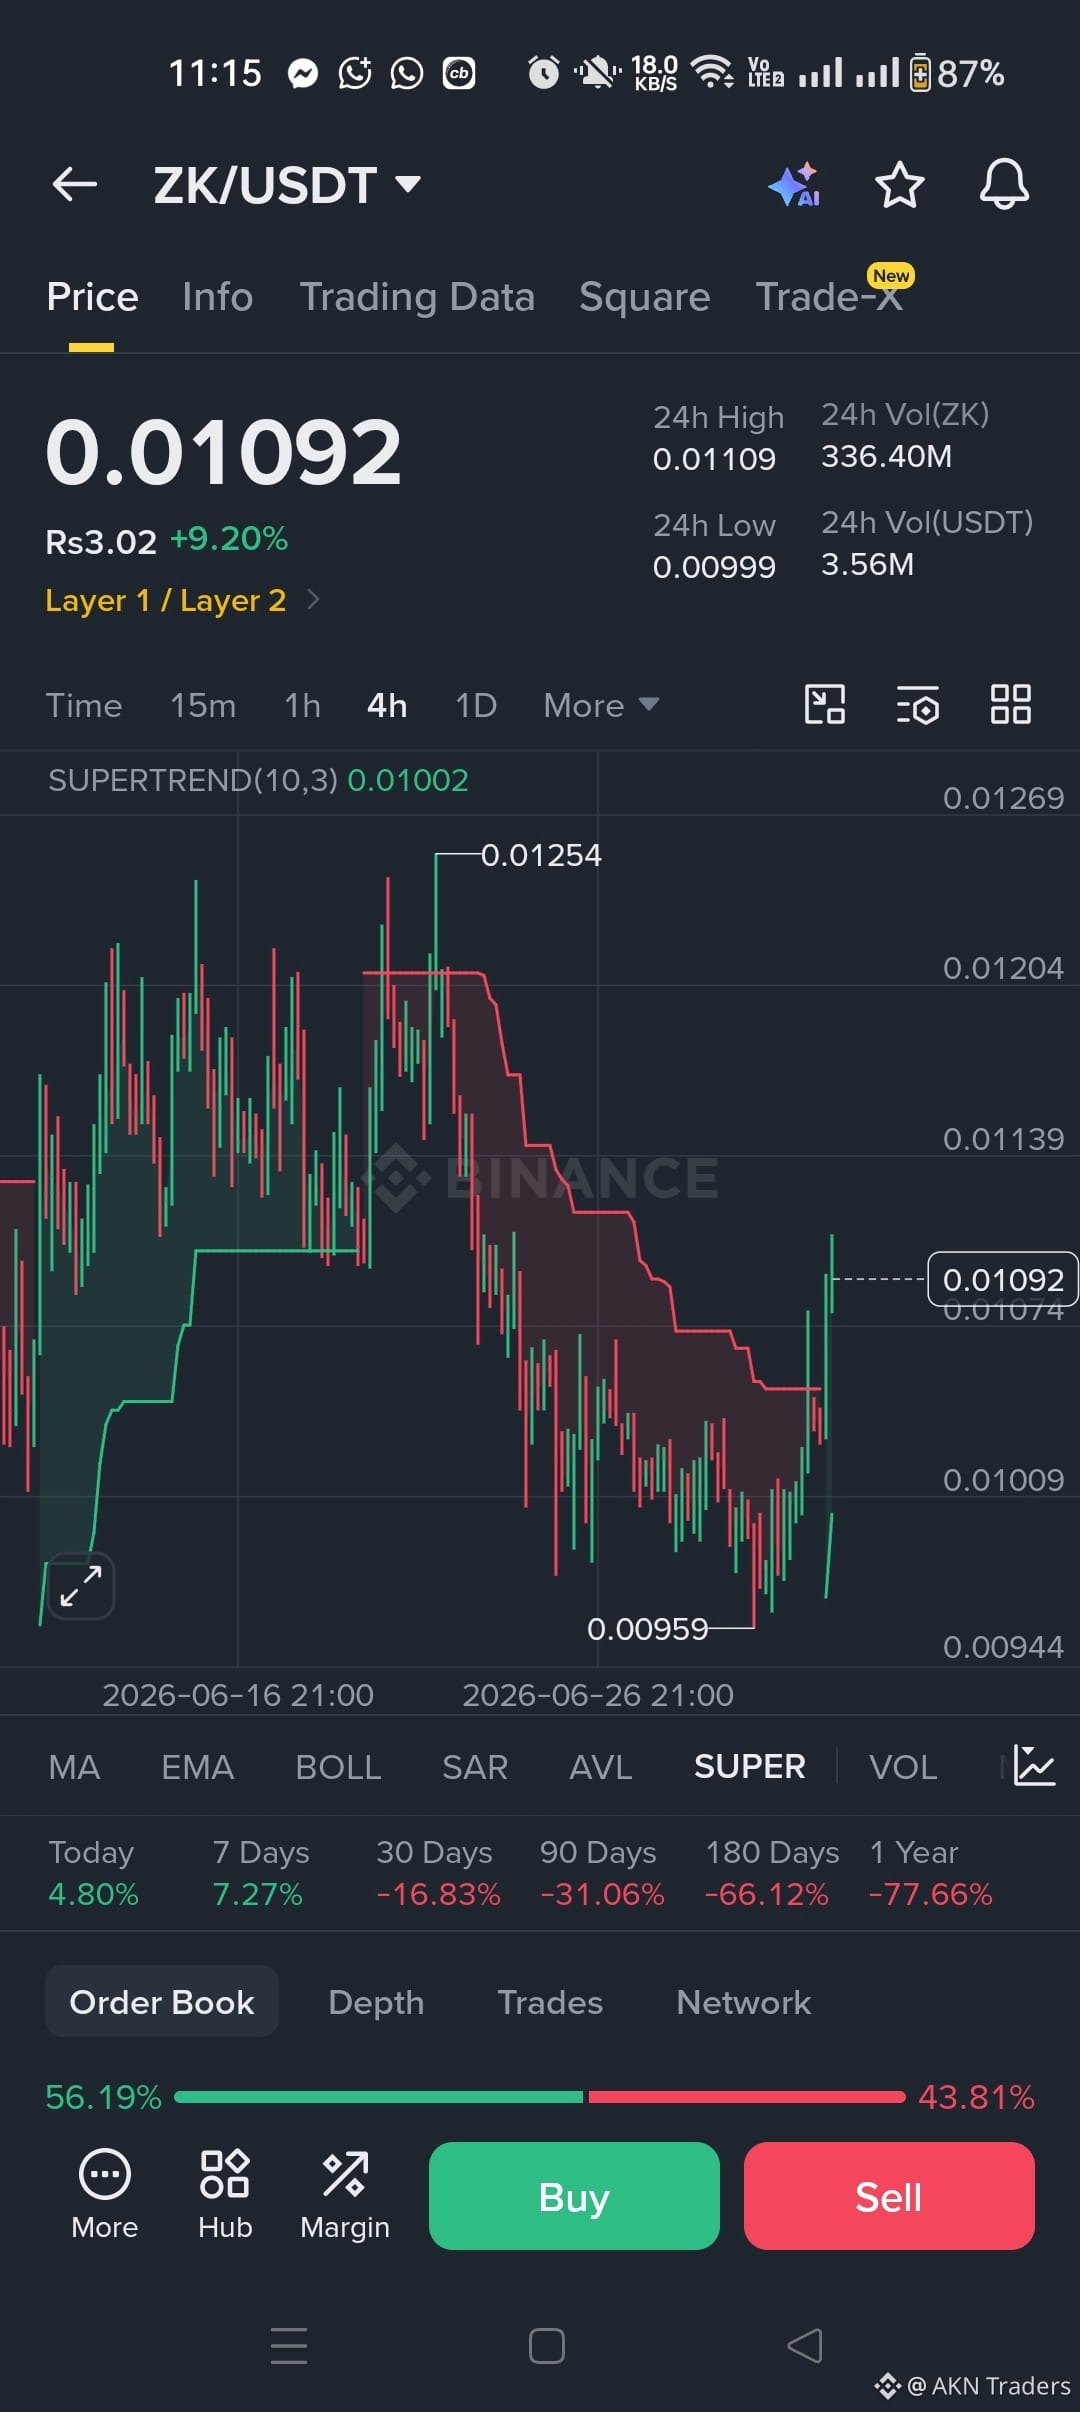
Task: Open the AI assistant sparkle icon
Action: [x=795, y=185]
